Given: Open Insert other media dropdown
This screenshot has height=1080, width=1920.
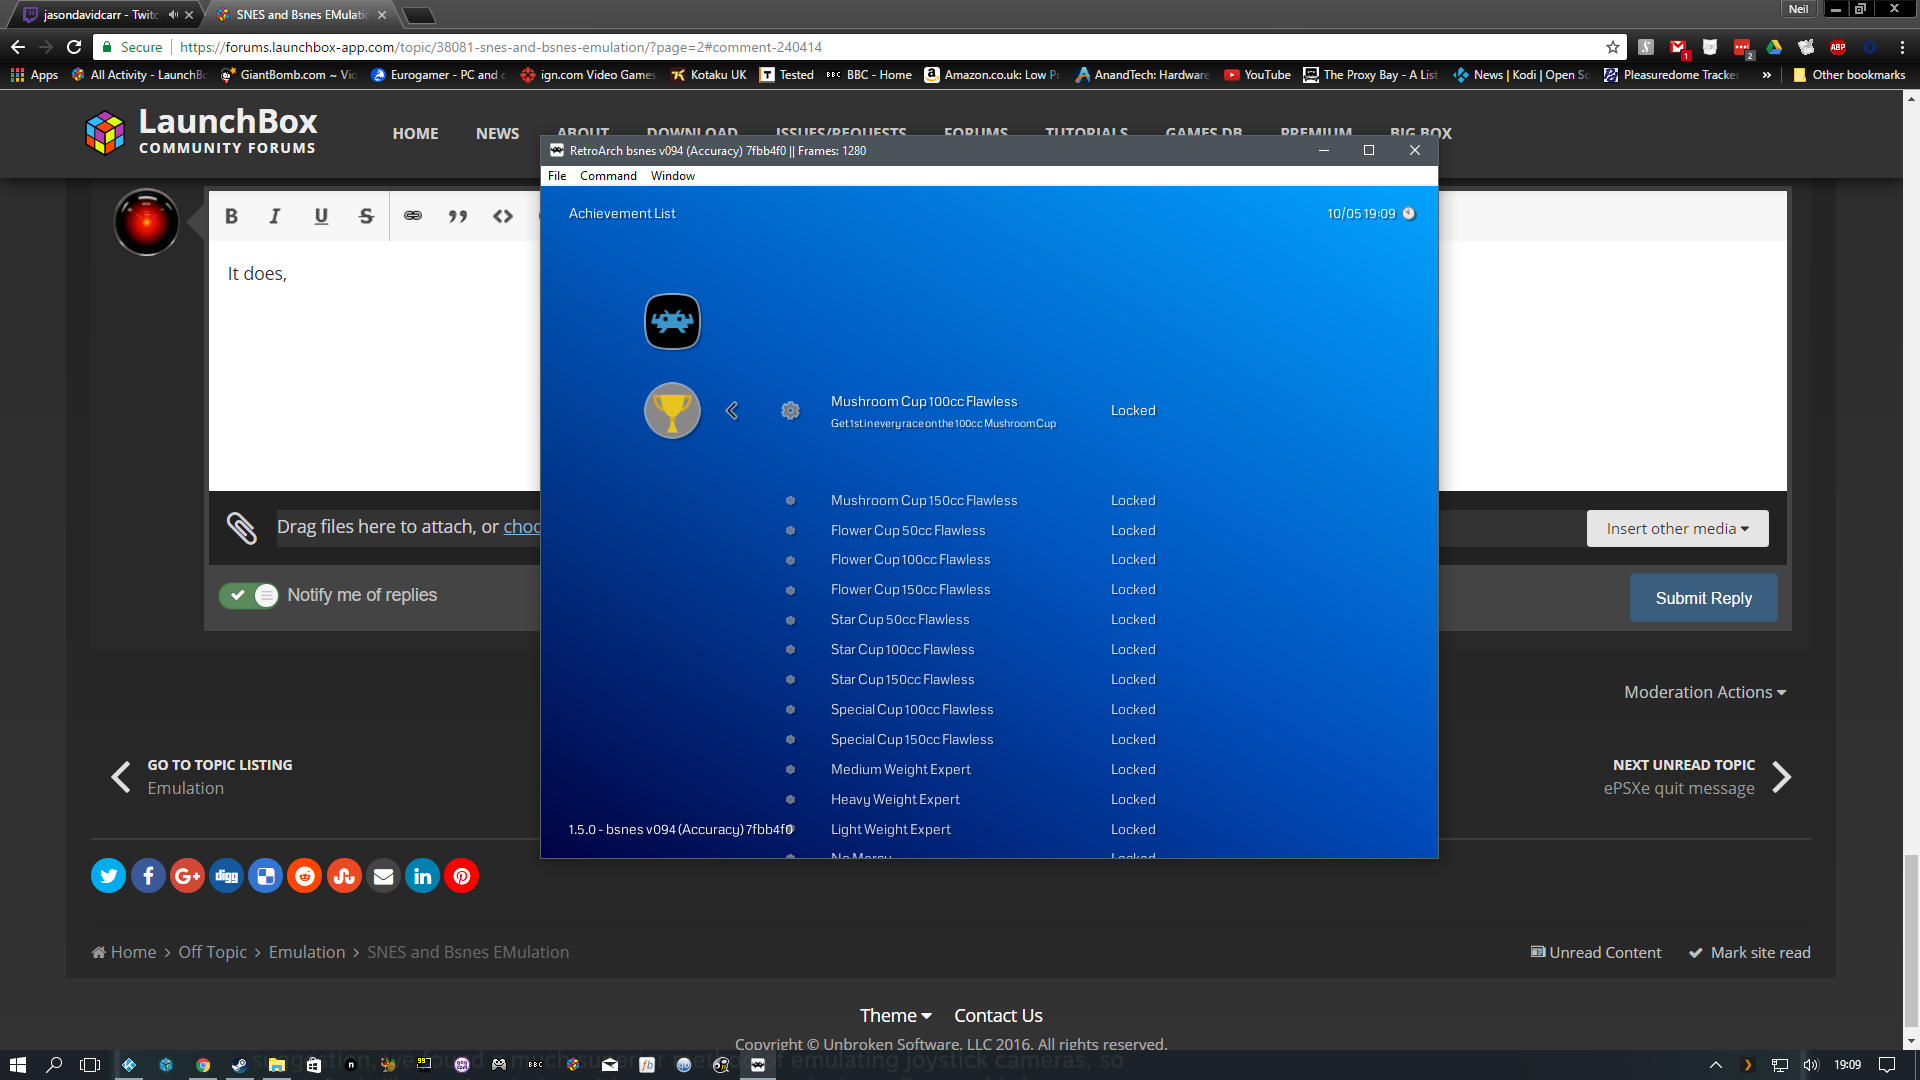Looking at the screenshot, I should (1677, 529).
